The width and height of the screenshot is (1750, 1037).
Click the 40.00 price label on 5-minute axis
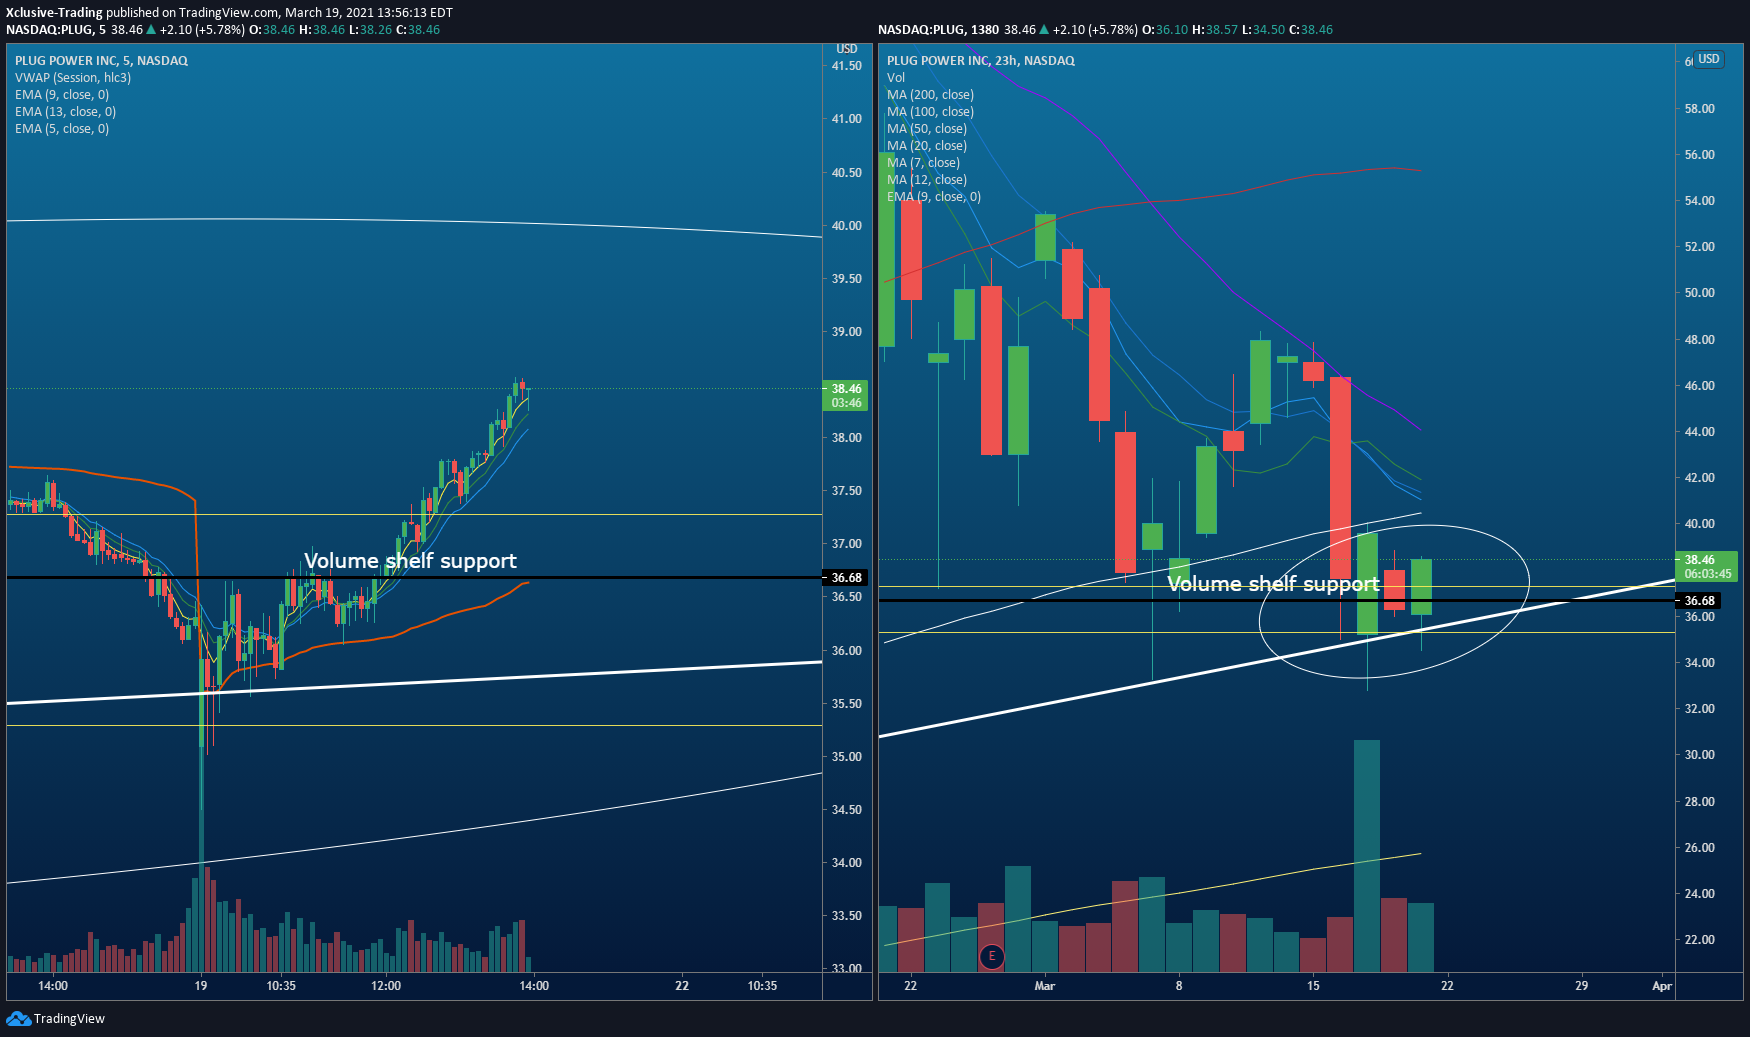point(847,226)
